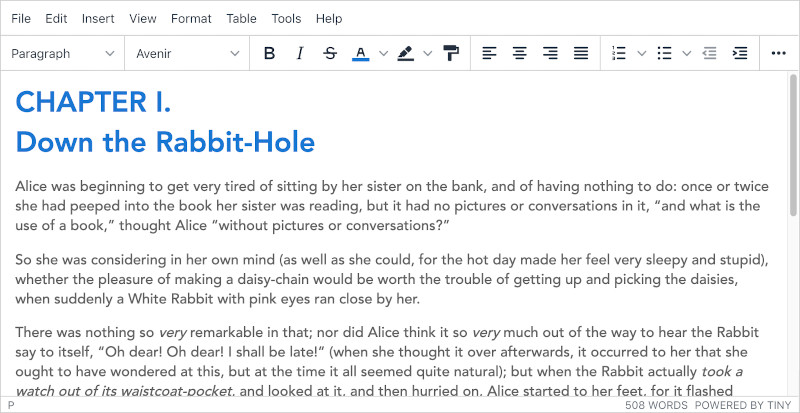The image size is (800, 413).
Task: Open the Table menu
Action: (241, 19)
